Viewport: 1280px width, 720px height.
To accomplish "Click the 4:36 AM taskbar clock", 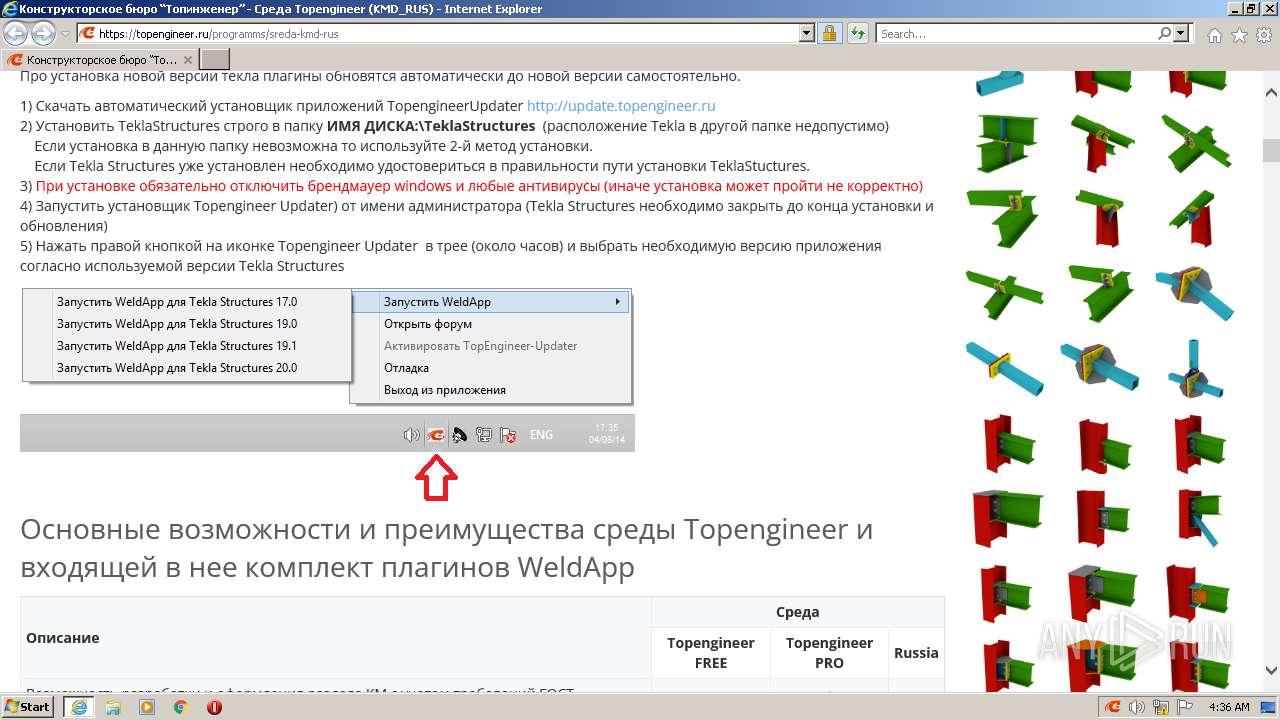I will coord(1229,707).
